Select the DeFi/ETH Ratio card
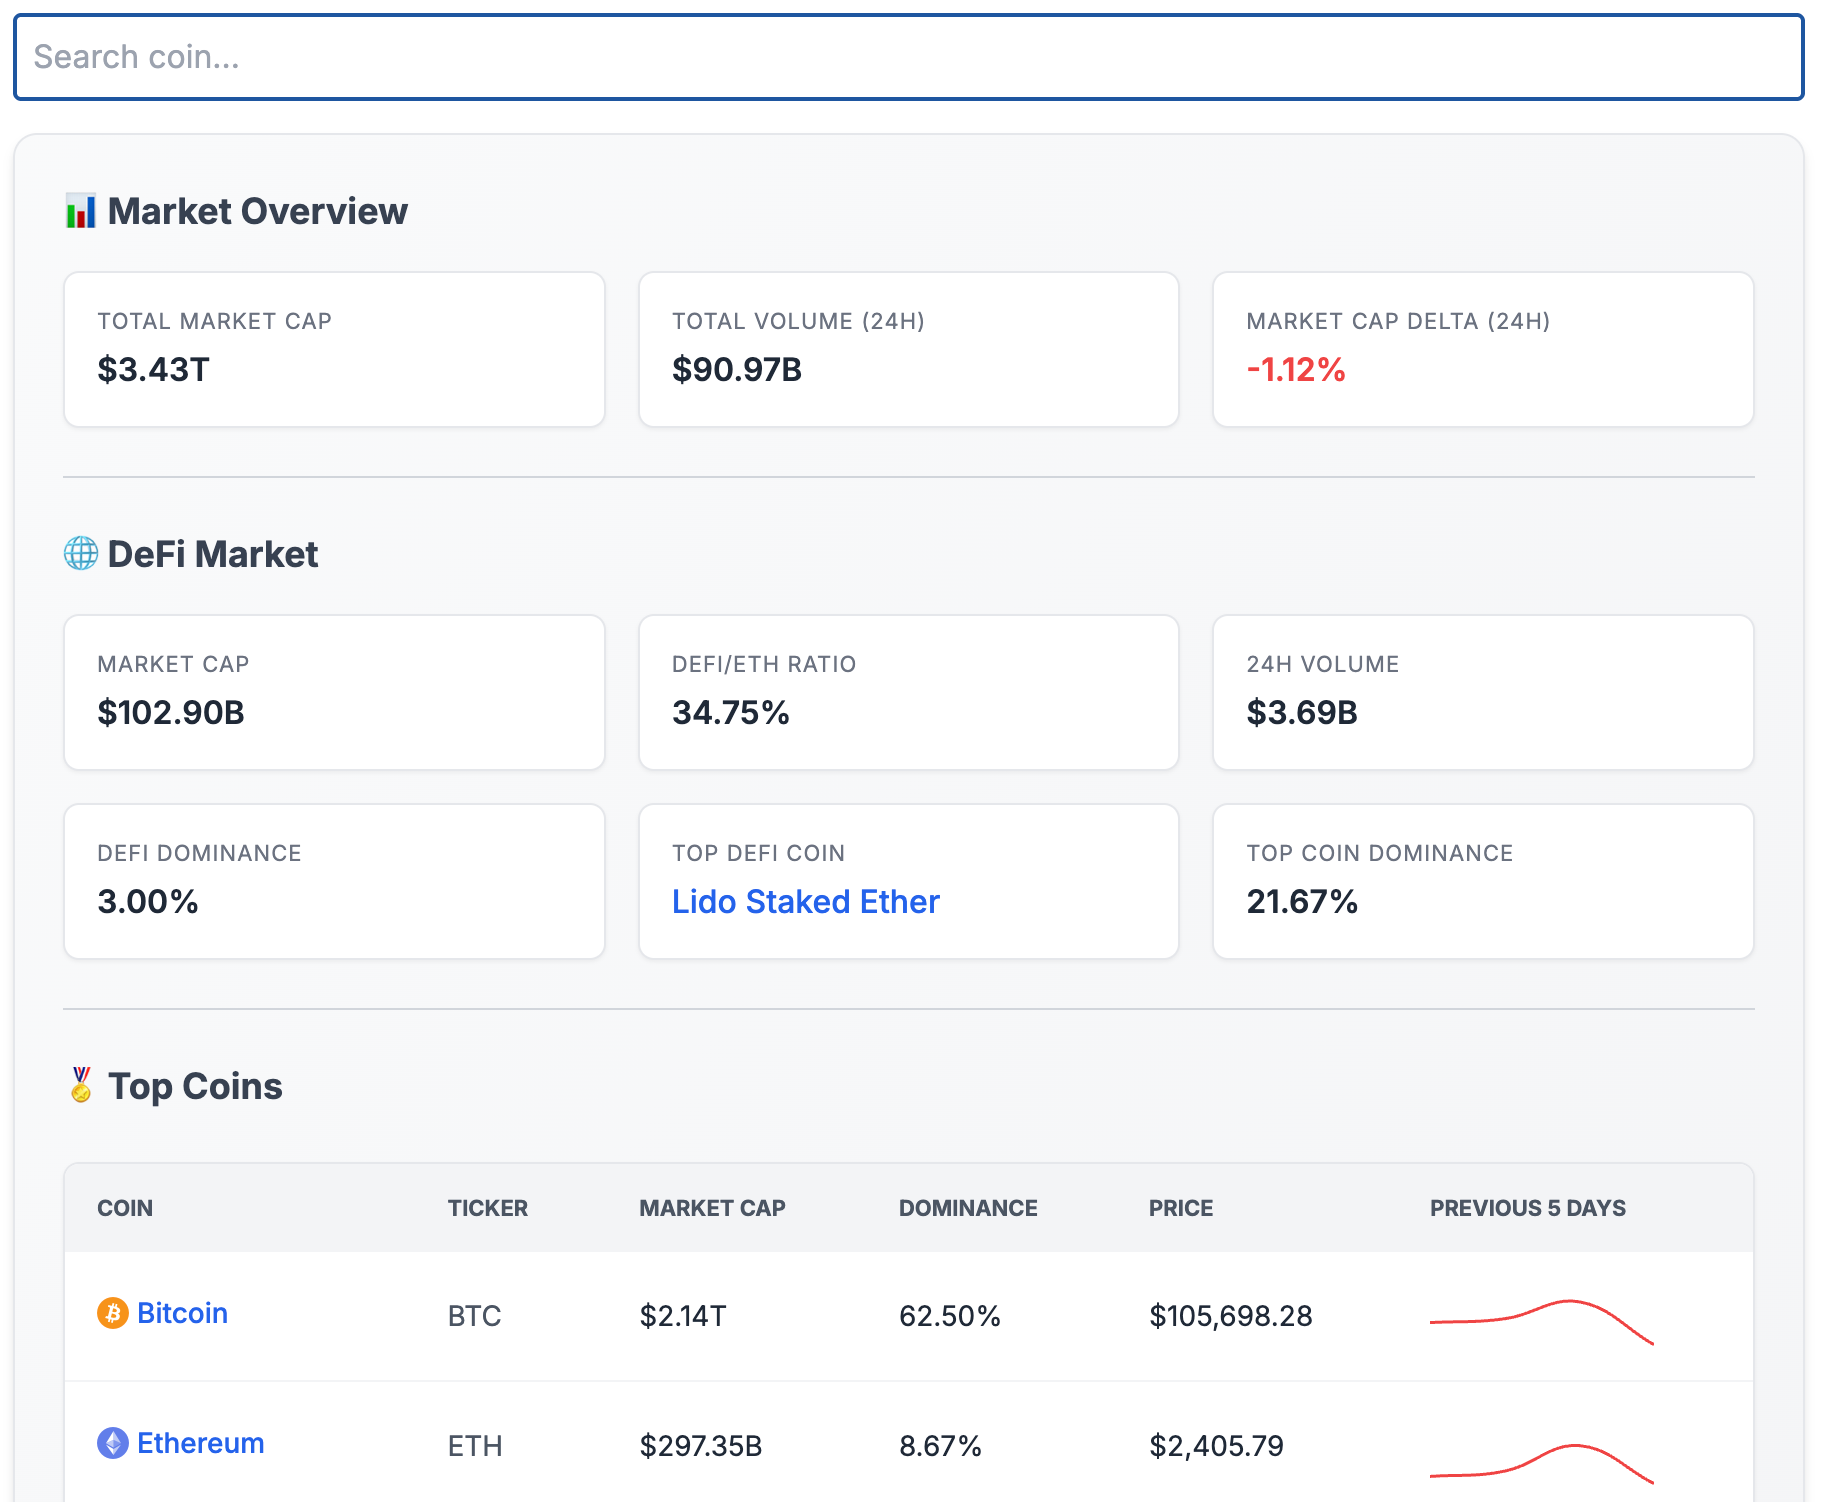Viewport: 1824px width, 1502px height. coord(908,692)
